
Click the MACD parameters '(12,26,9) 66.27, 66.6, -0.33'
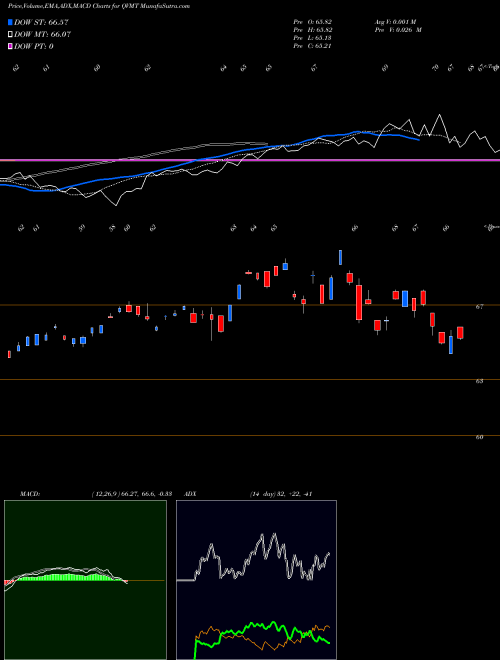pos(132,494)
